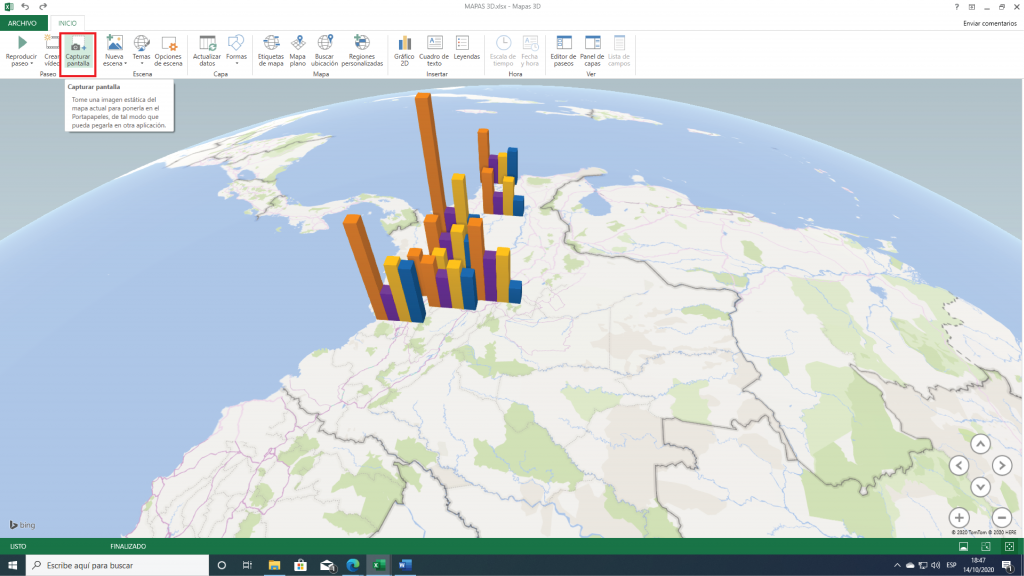Screen dimensions: 1024x576
Task: Open the ARCHIVO tab
Action: (23, 23)
